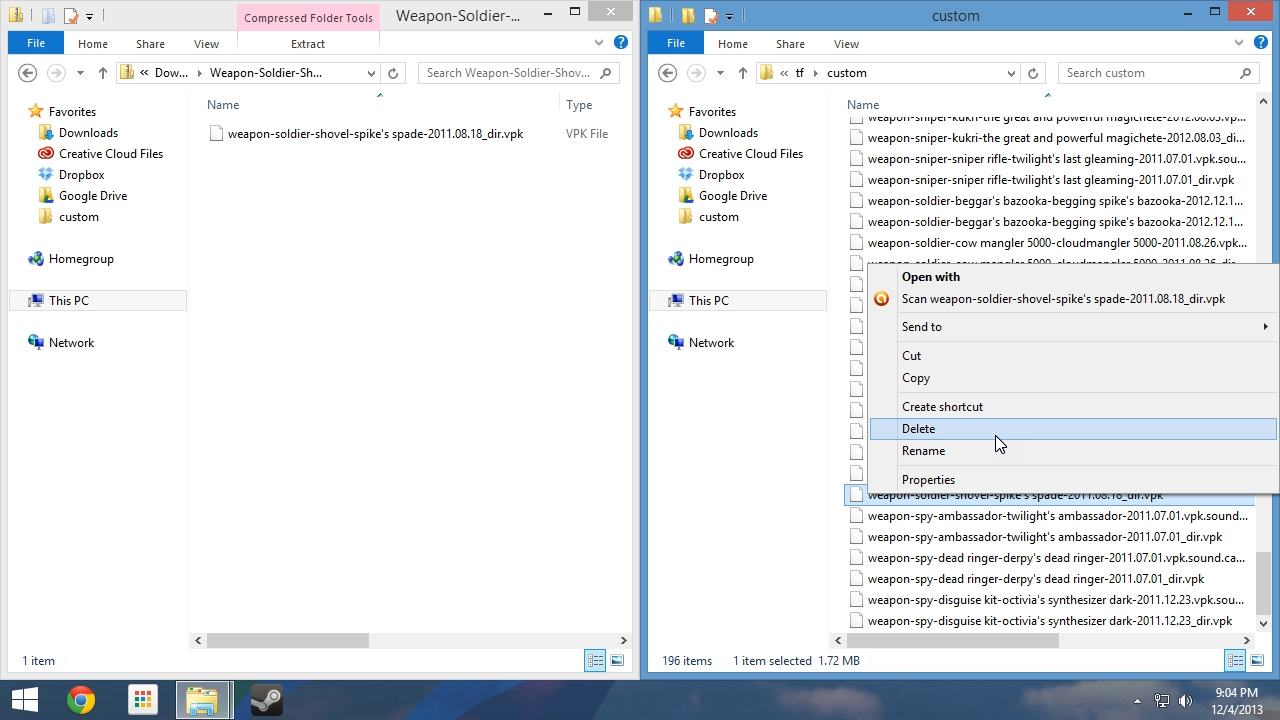Click Scan weapon-soldier-shovel context menu entry
The image size is (1280, 720).
(x=1073, y=299)
